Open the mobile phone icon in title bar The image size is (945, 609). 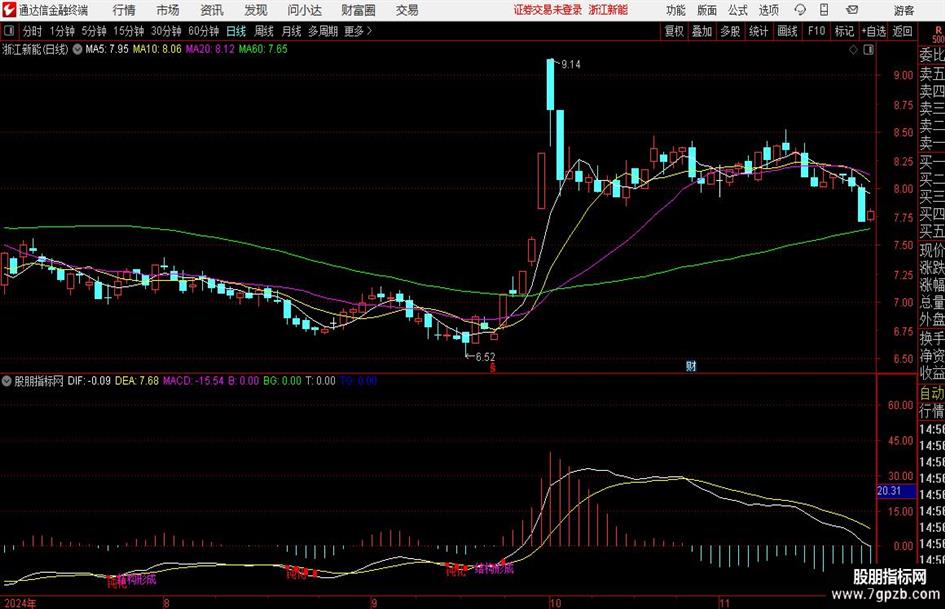[824, 10]
